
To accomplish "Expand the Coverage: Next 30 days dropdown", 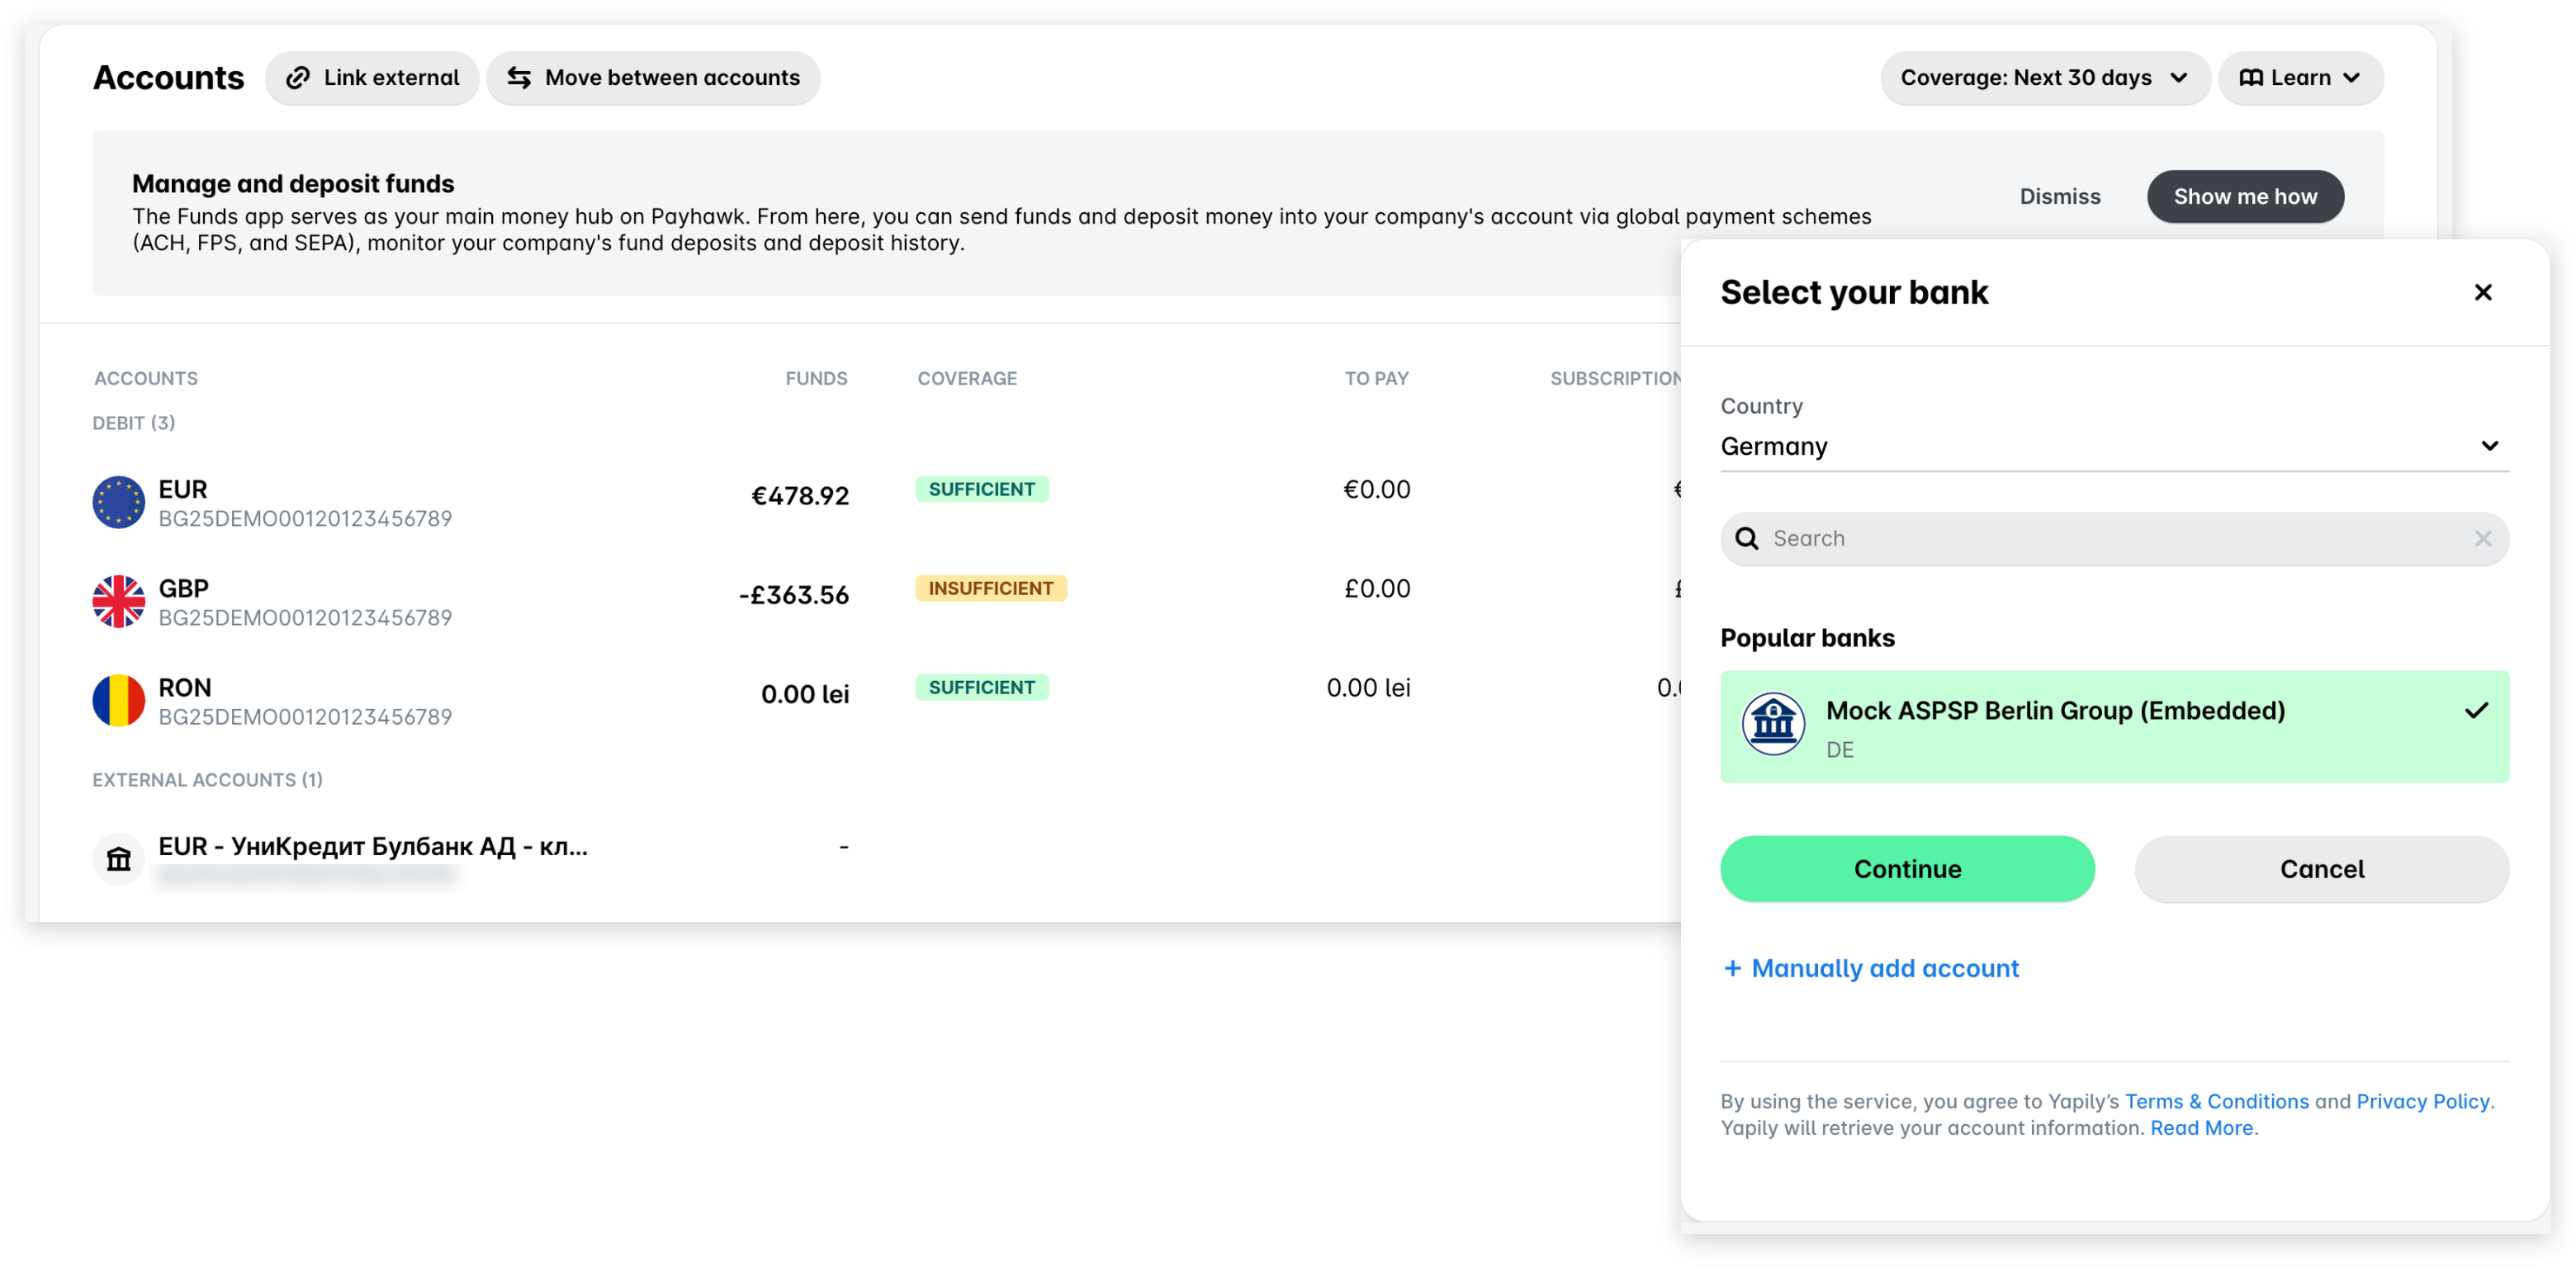I will 2044,78.
